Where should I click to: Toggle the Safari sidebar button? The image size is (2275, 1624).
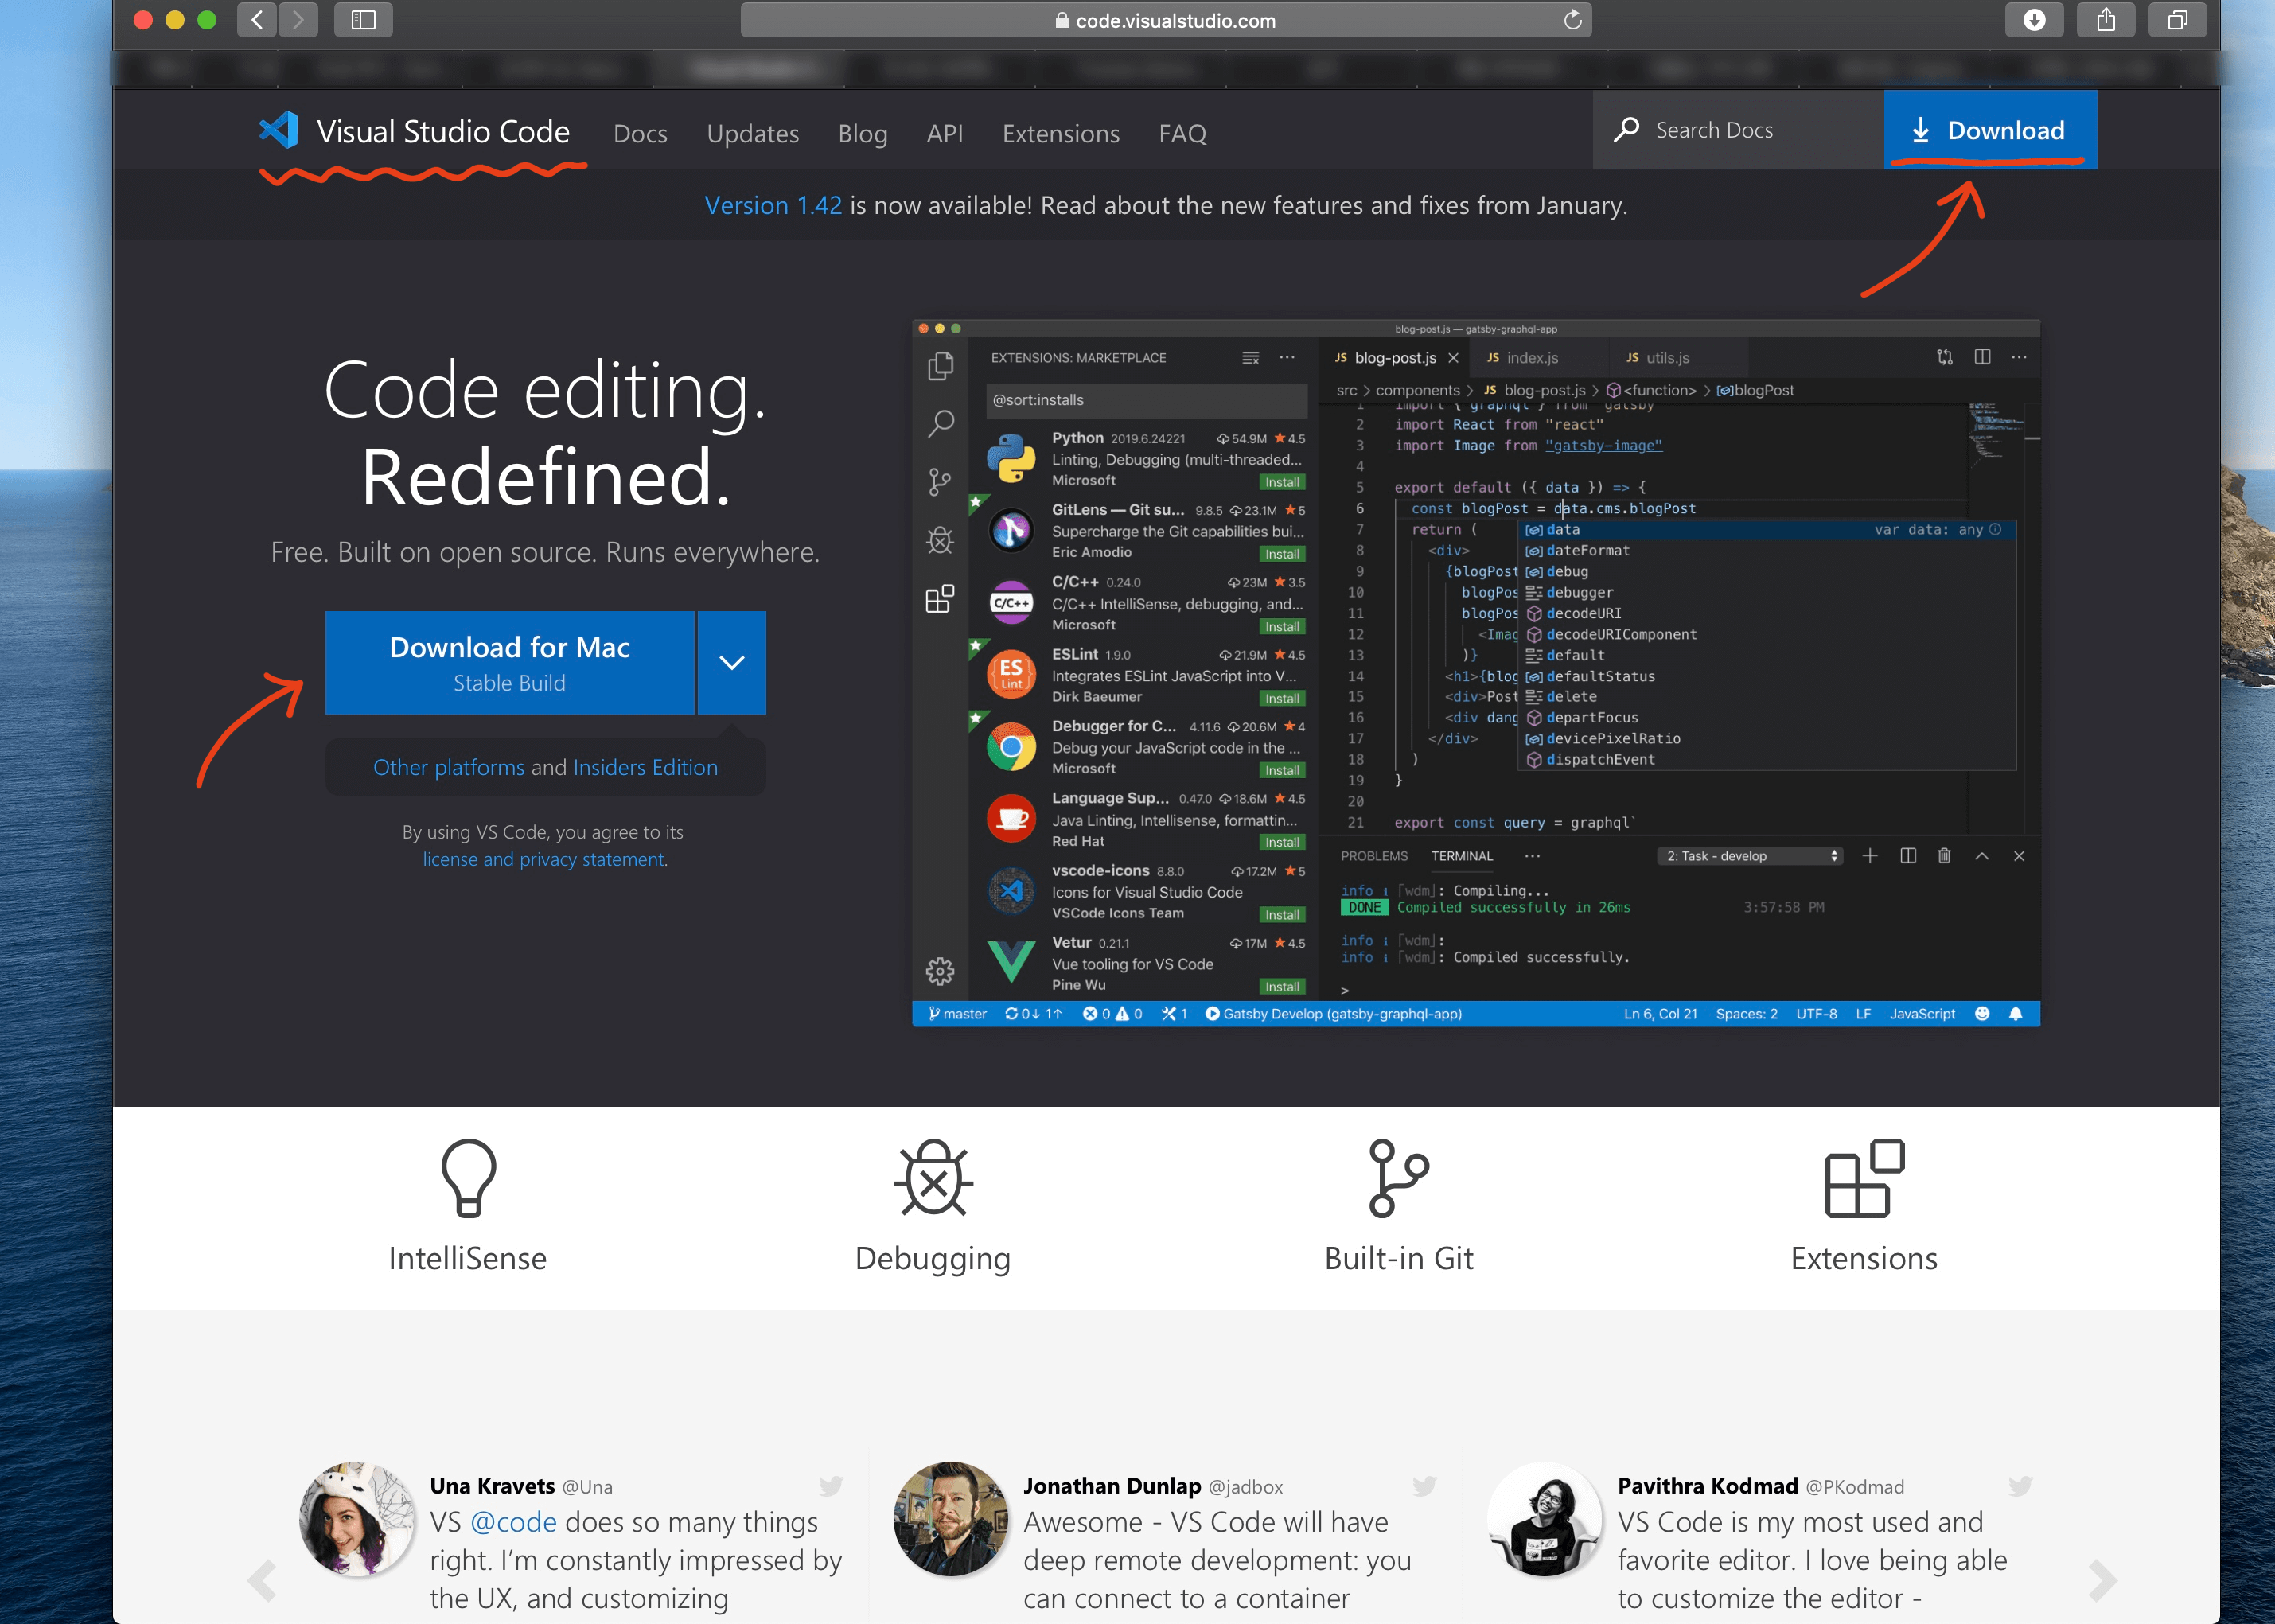pyautogui.click(x=363, y=20)
